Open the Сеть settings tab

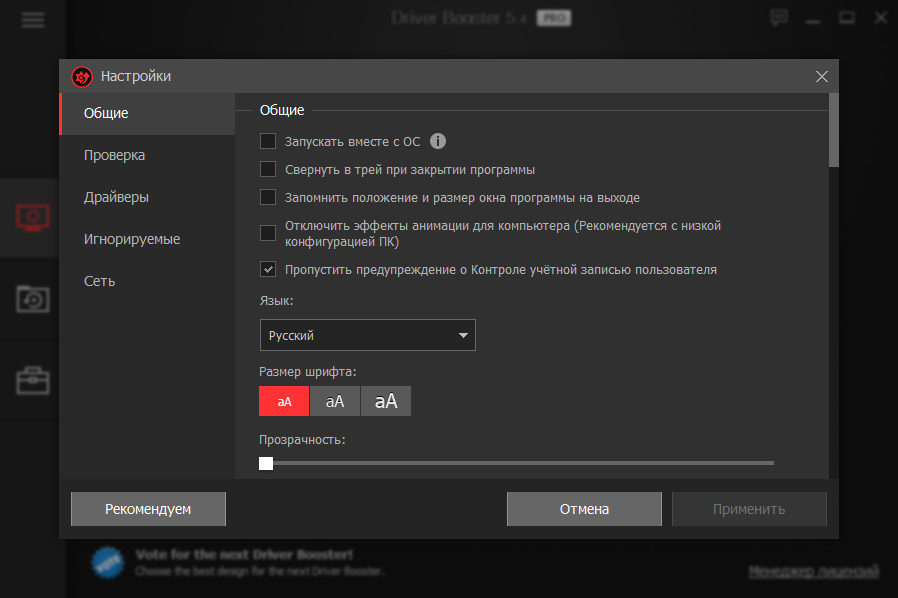coord(147,281)
